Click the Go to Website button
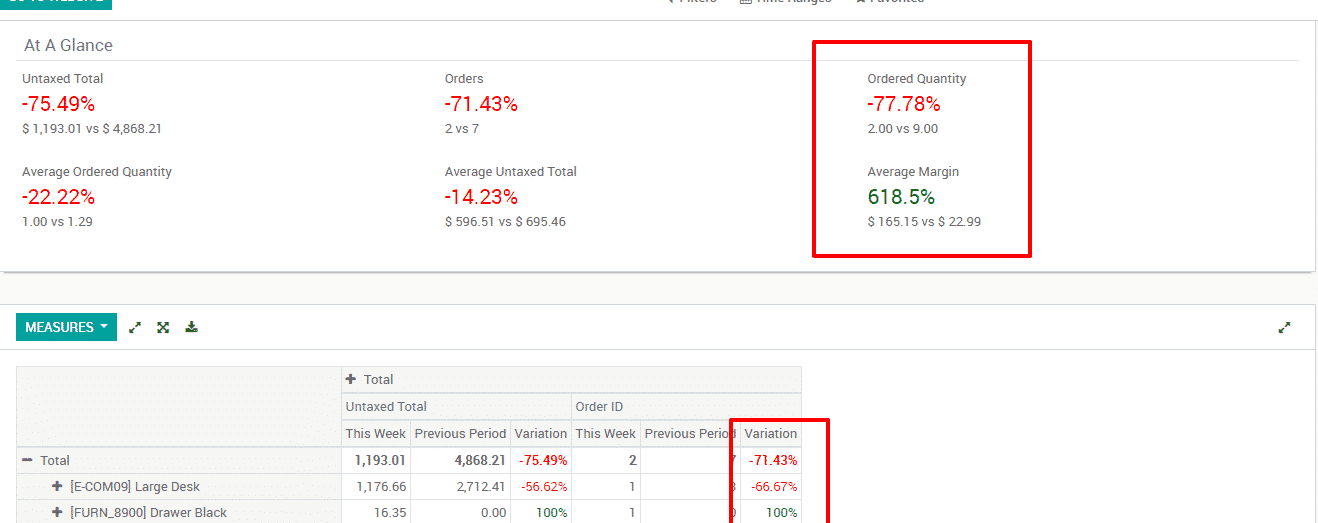Screen dimensions: 1318x523 click(56, 2)
